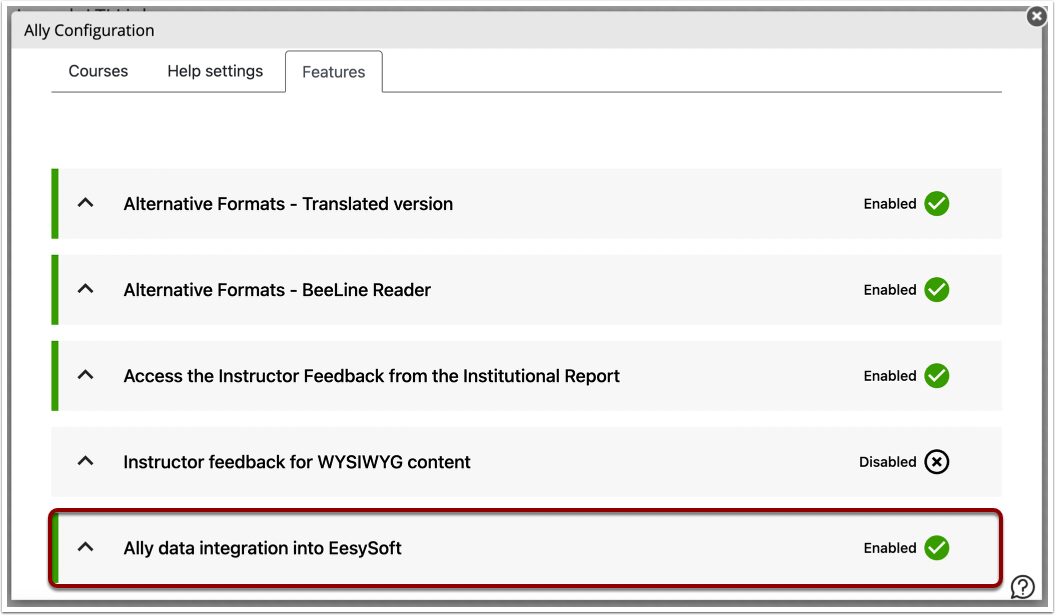Switch to the Courses tab
The height and width of the screenshot is (615, 1055).
(97, 71)
